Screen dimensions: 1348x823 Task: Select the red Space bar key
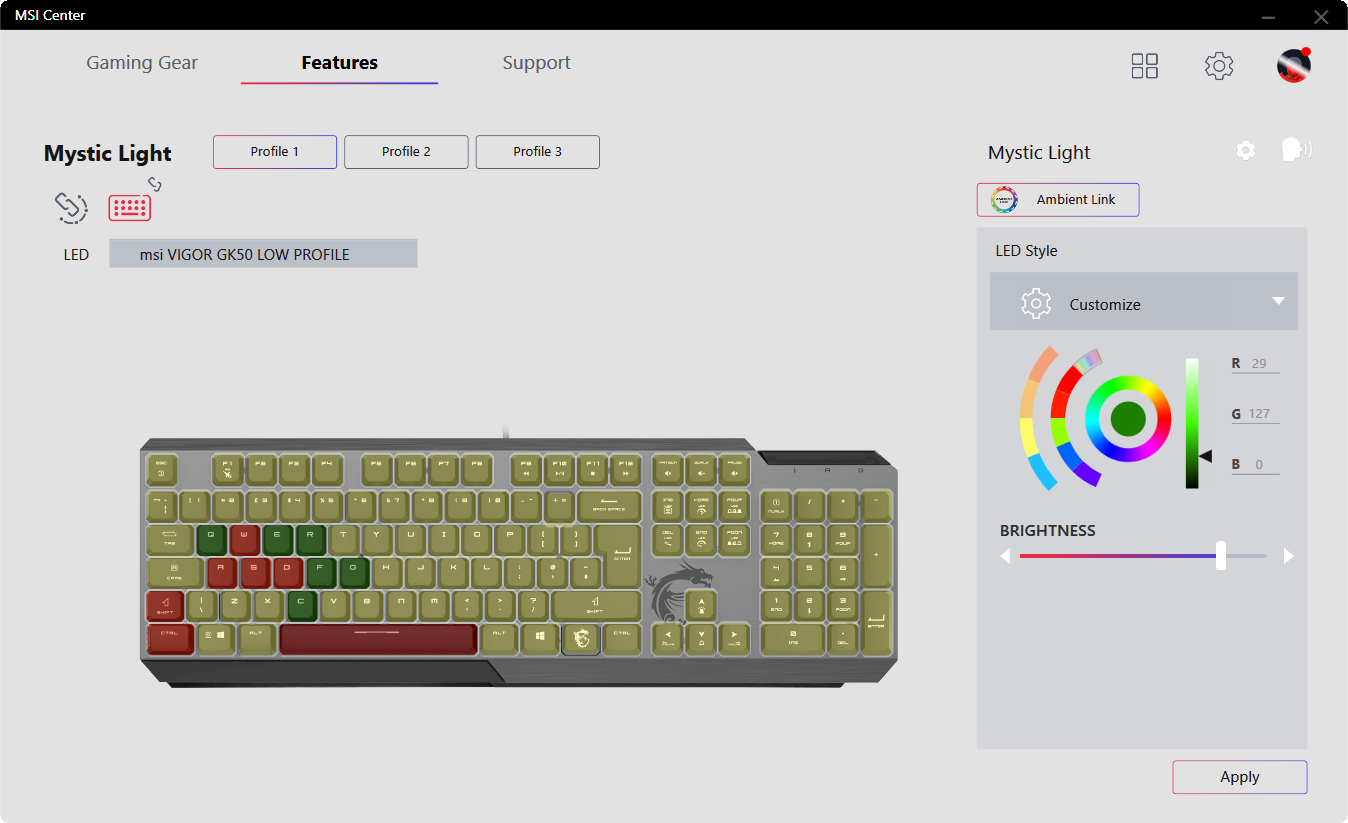pyautogui.click(x=378, y=638)
